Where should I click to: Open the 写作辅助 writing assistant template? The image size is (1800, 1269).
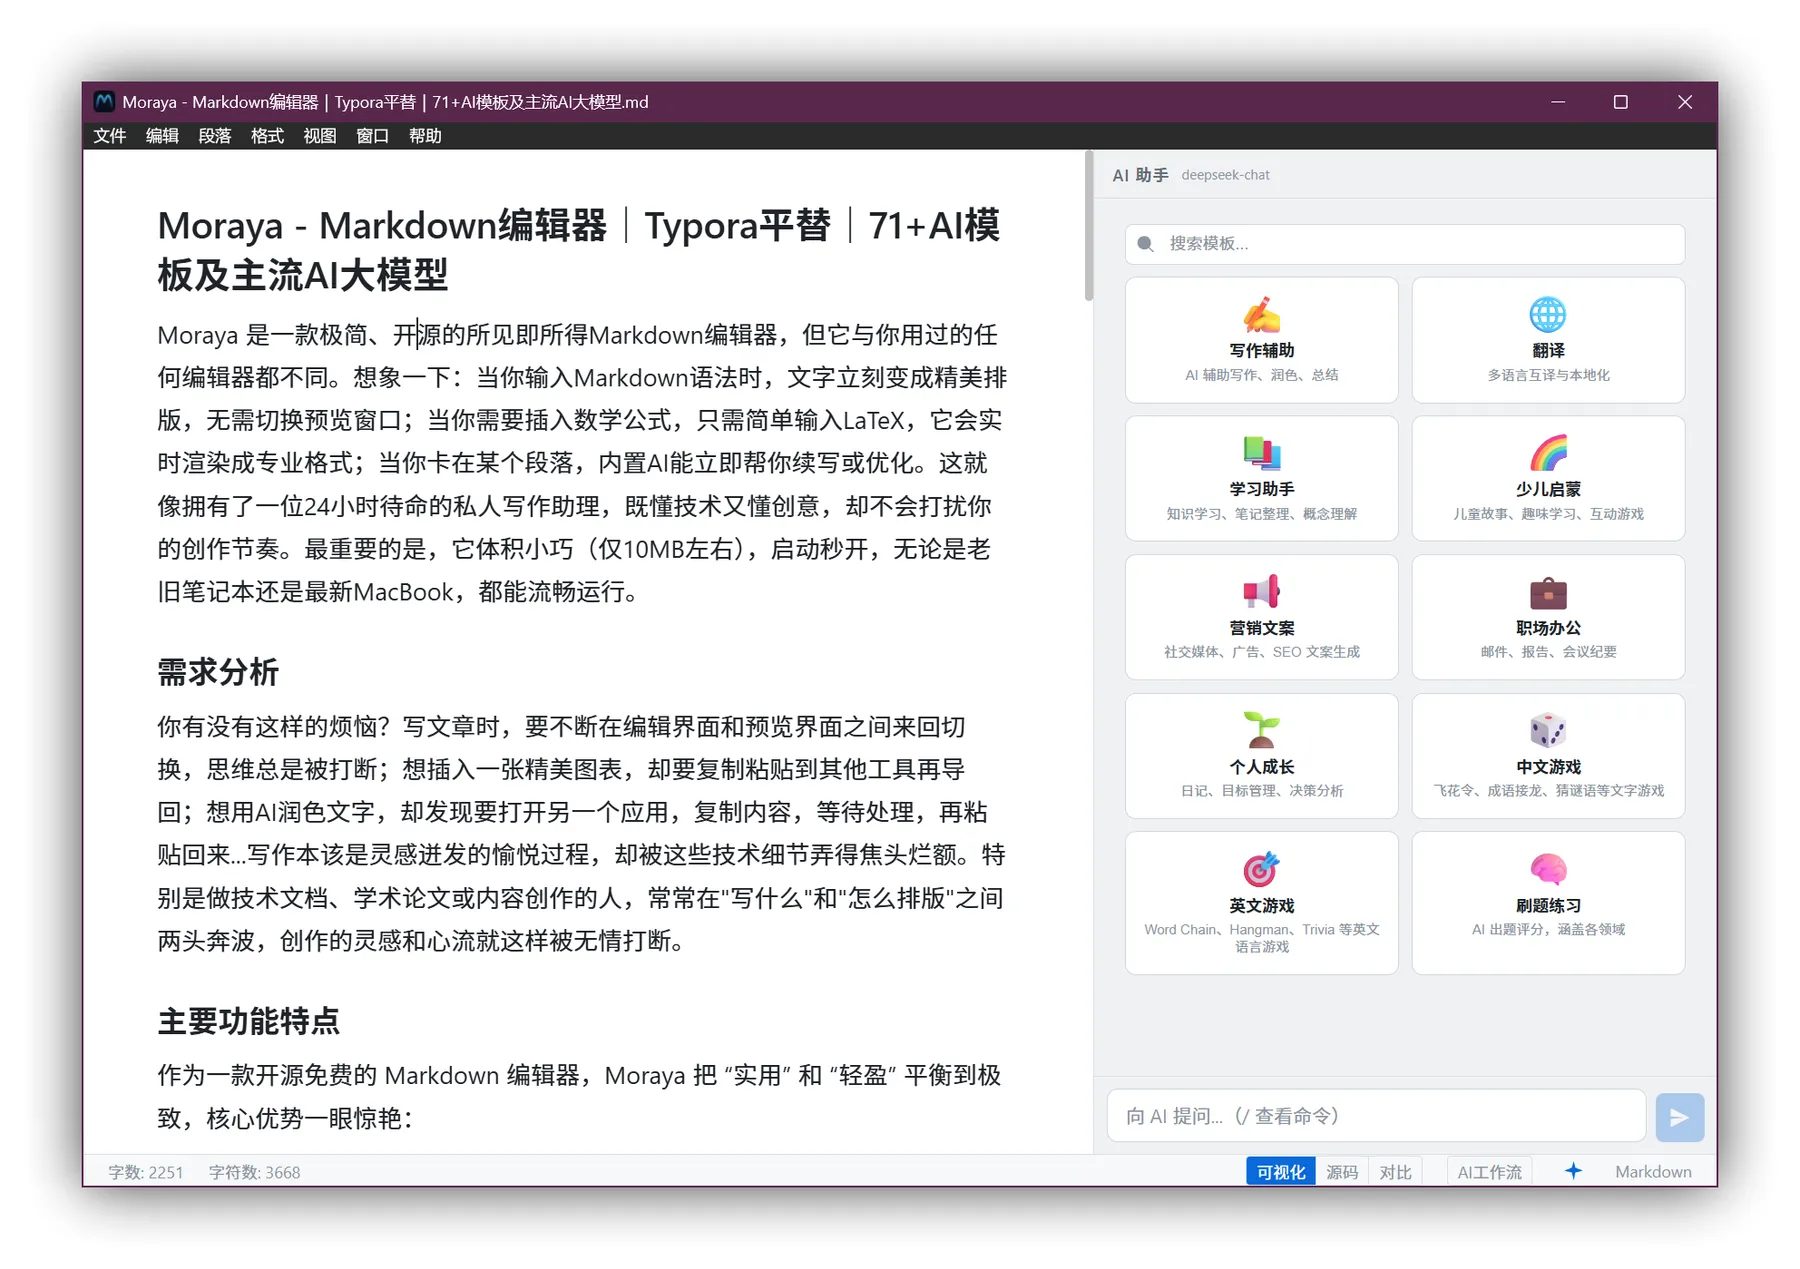(x=1261, y=340)
